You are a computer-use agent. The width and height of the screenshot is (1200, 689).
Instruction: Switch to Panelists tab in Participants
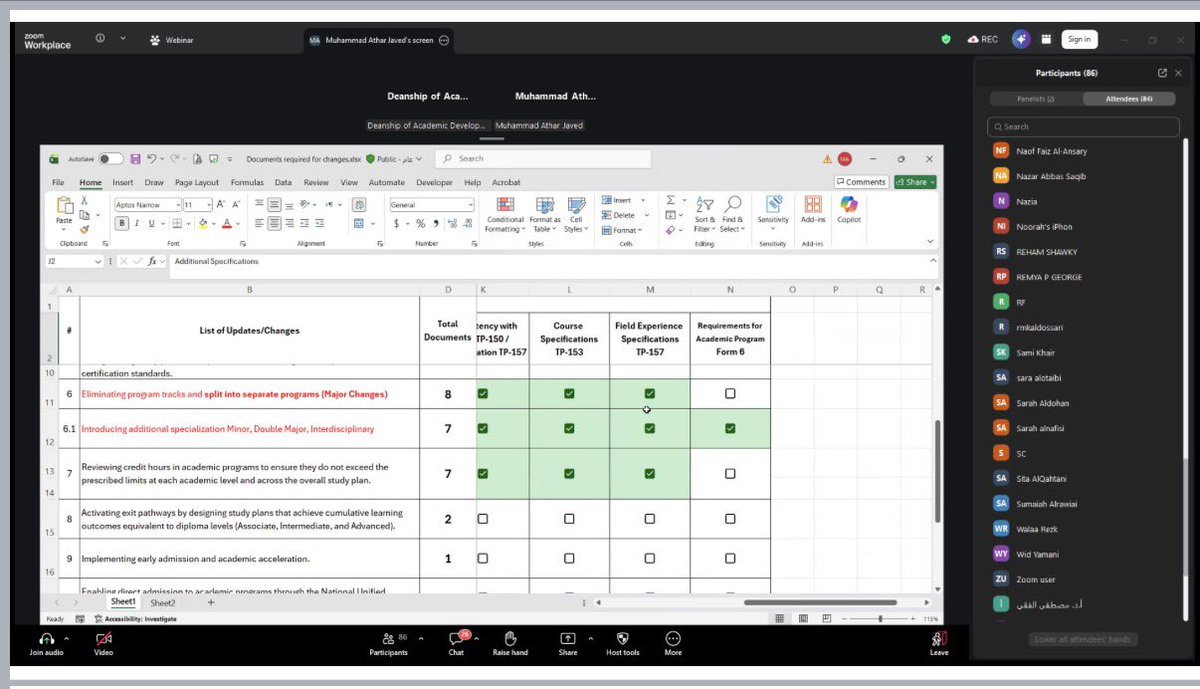(x=1036, y=98)
